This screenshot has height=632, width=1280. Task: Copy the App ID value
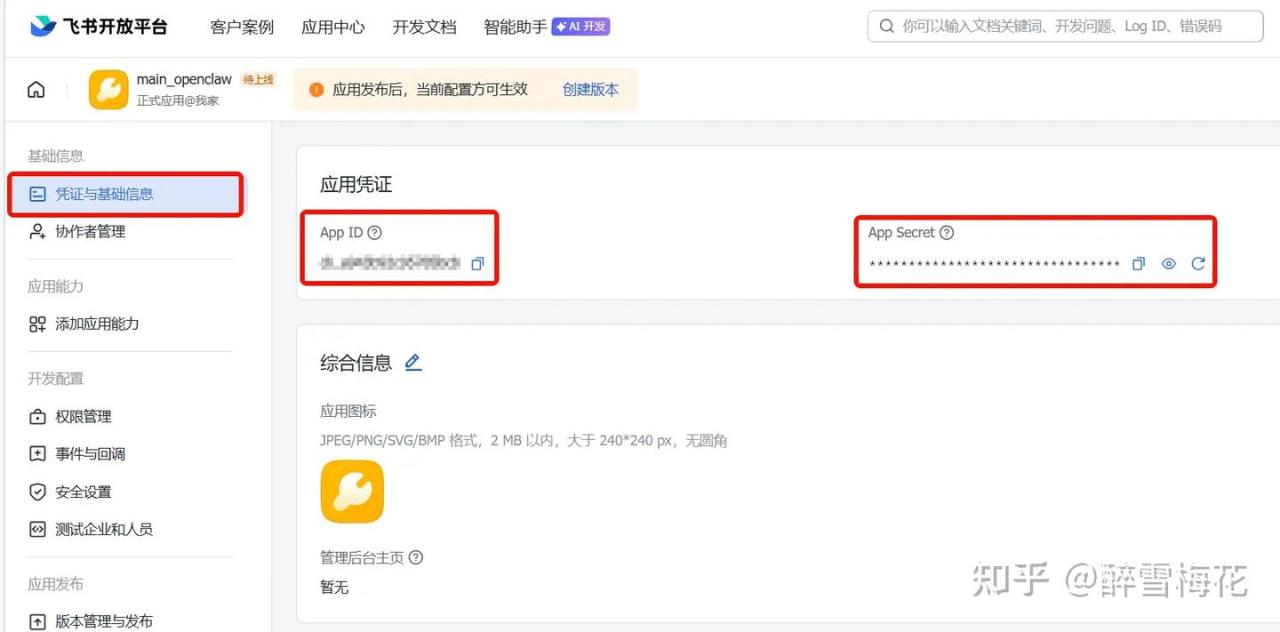point(478,264)
